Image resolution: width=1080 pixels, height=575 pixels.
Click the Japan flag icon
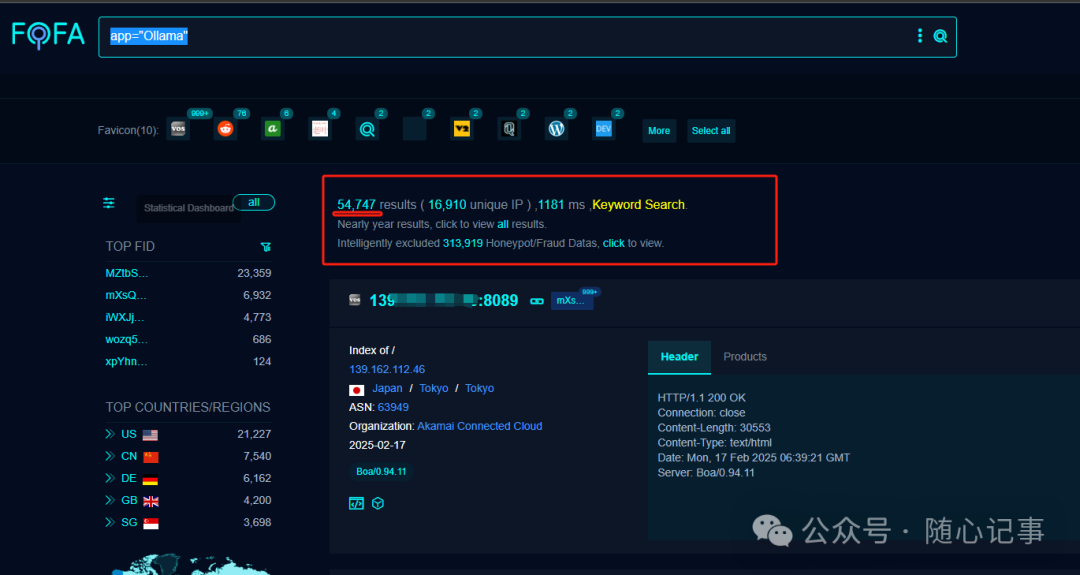coord(357,390)
